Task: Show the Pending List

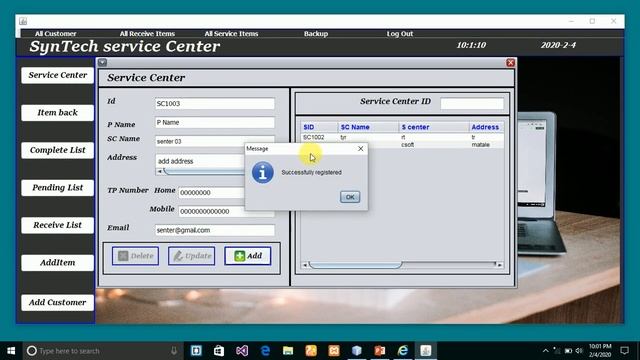Action: click(58, 188)
